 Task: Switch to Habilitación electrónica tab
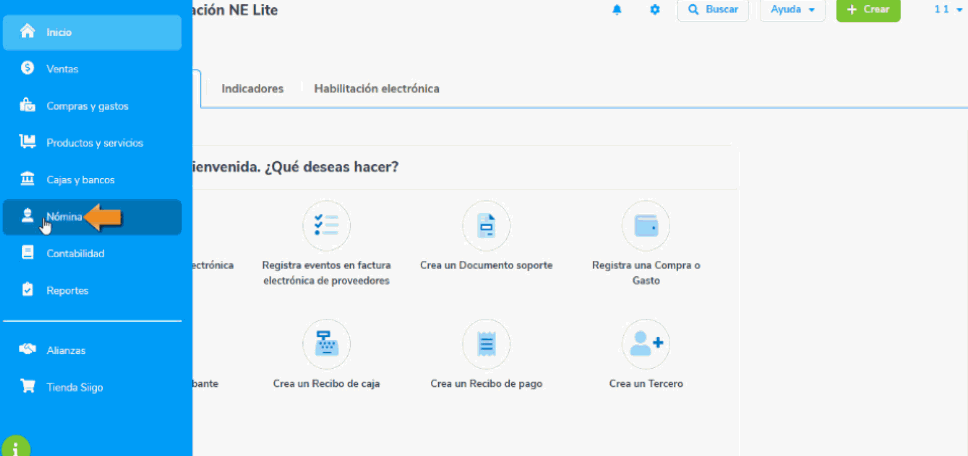point(376,88)
